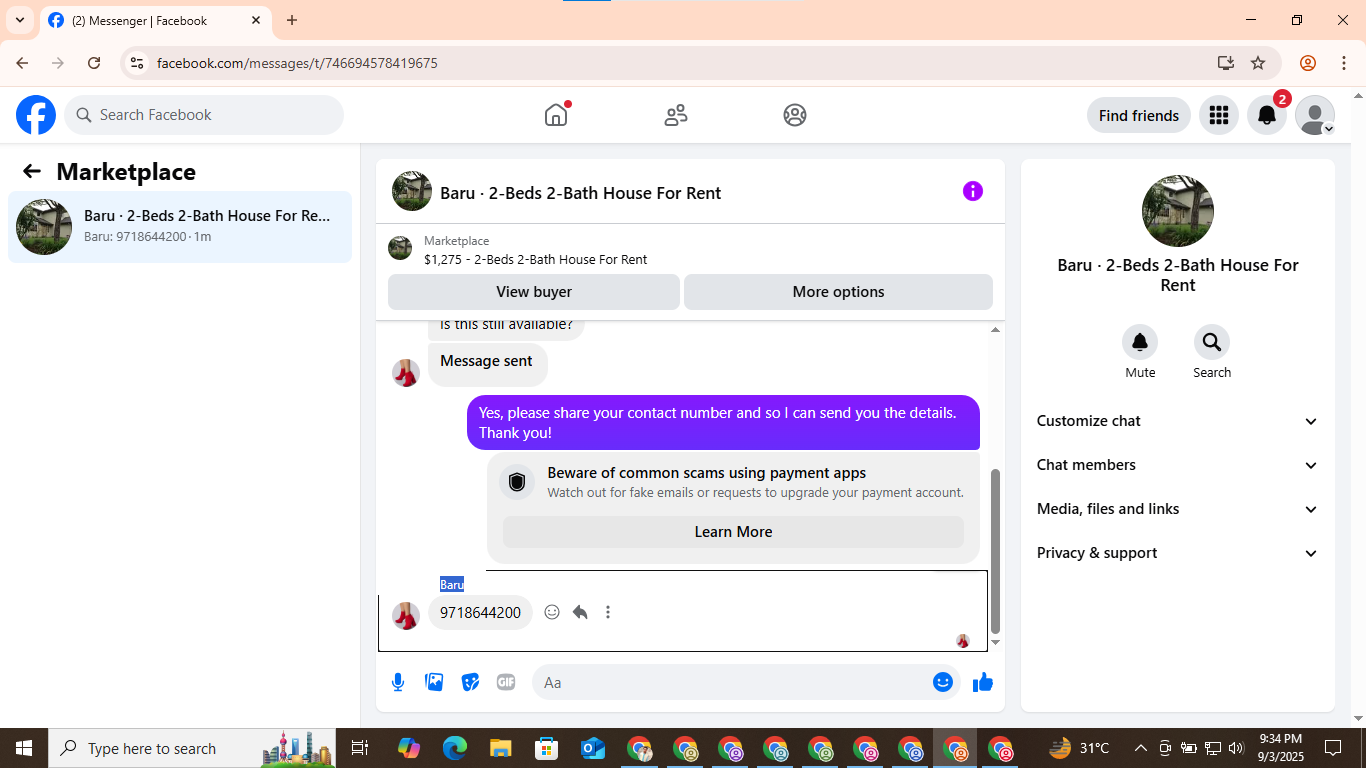Click the More options button
The image size is (1366, 768).
838,292
